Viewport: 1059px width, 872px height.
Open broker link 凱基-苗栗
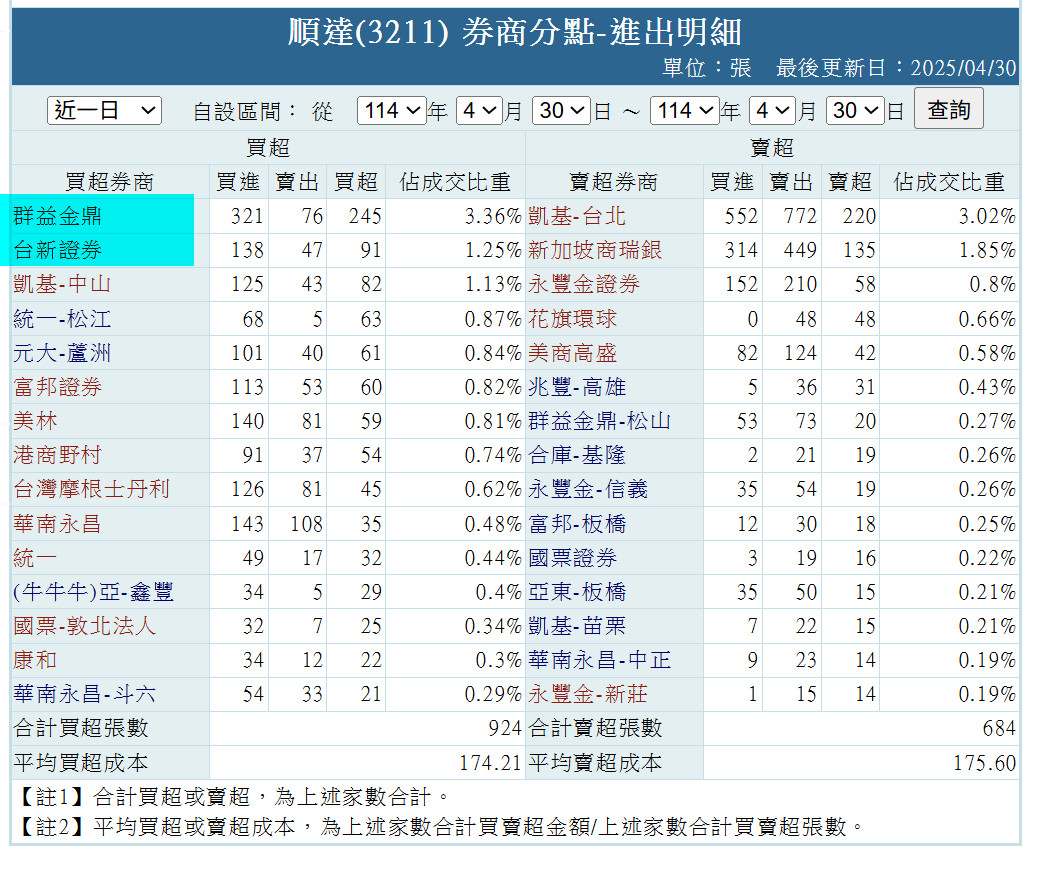point(577,625)
